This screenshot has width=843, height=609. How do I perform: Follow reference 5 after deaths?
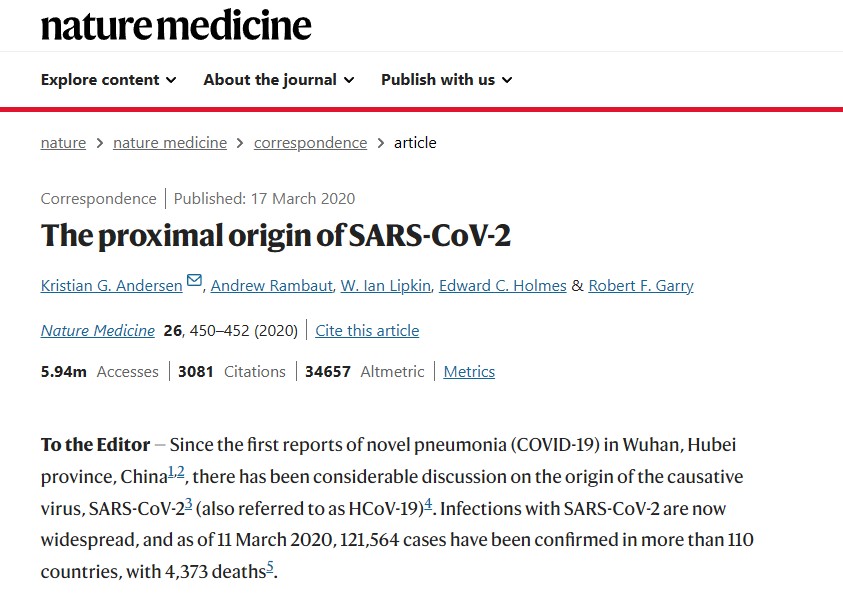270,567
